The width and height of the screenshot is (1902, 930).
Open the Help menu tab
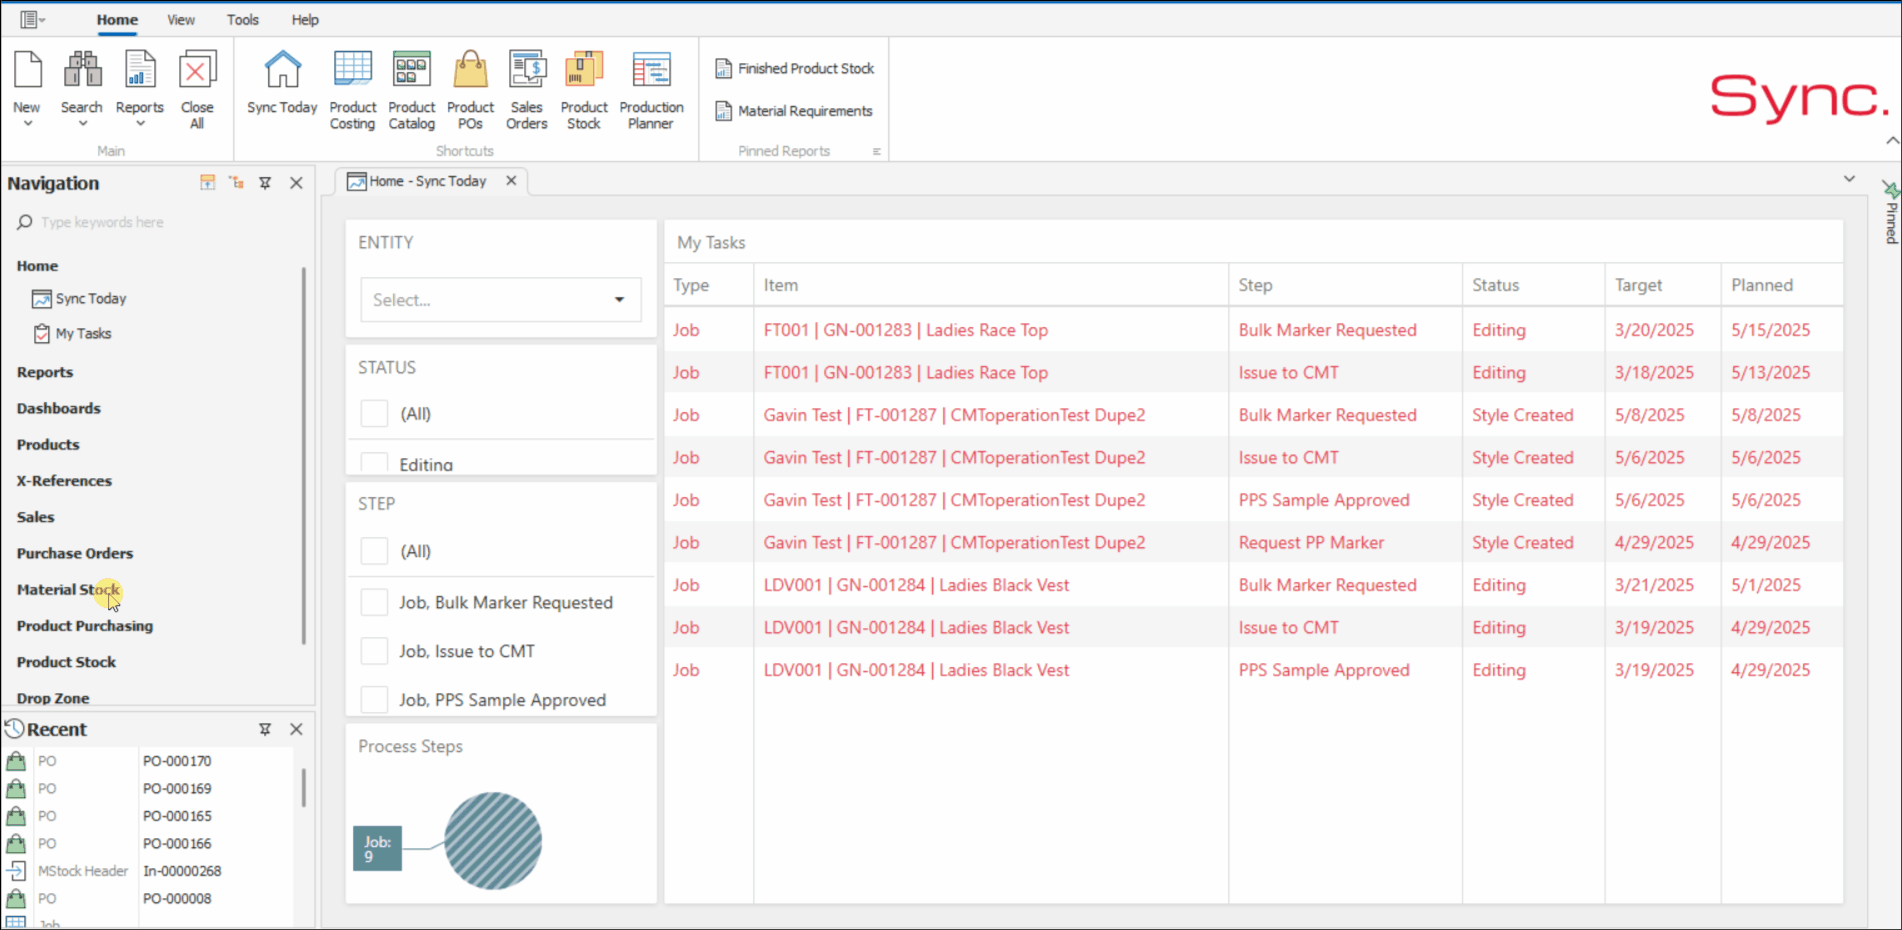tap(305, 20)
